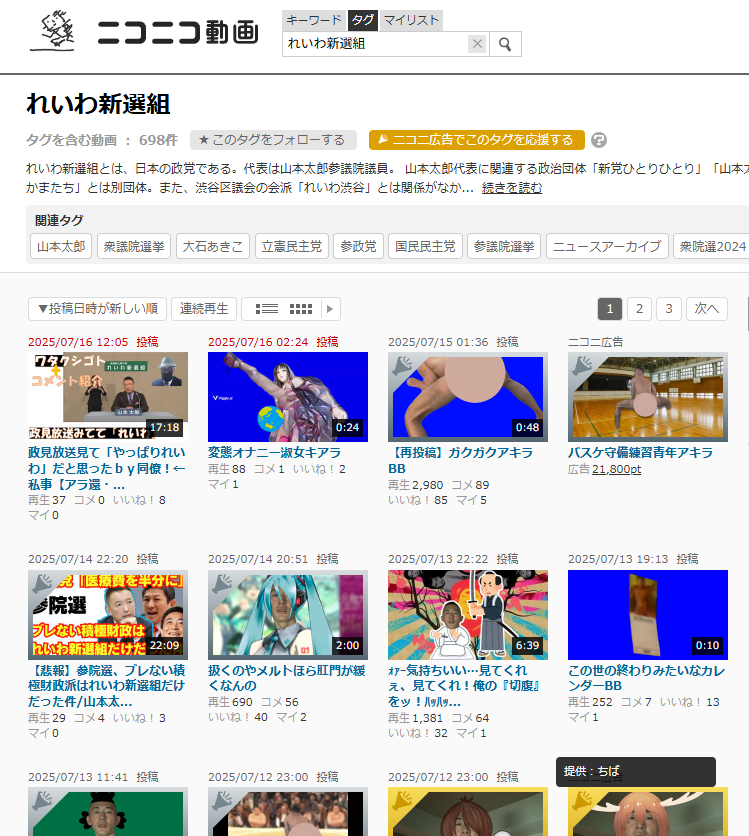Viewport: 749px width, 836px height.
Task: Open title バスケ守備練習青年アキラ
Action: pos(640,453)
